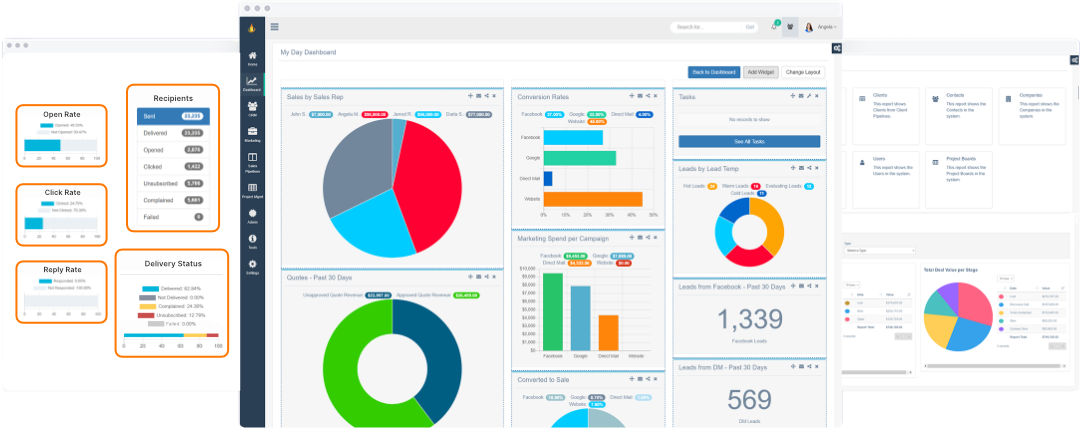Click the Add Widget button
Screen dimensions: 1080x428
pos(760,72)
